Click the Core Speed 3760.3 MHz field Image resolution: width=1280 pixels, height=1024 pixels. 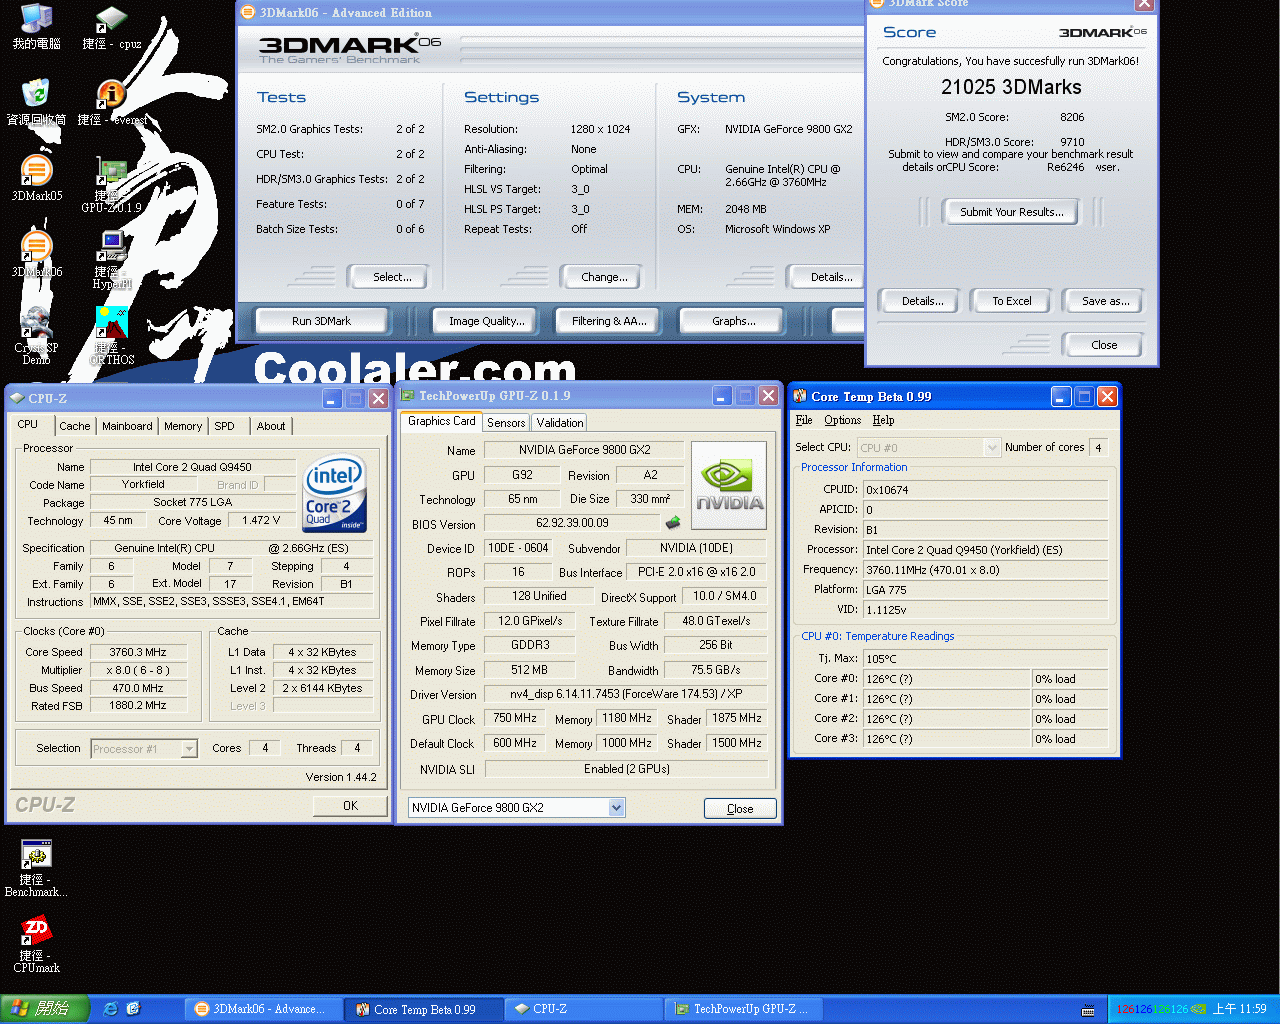click(x=138, y=652)
